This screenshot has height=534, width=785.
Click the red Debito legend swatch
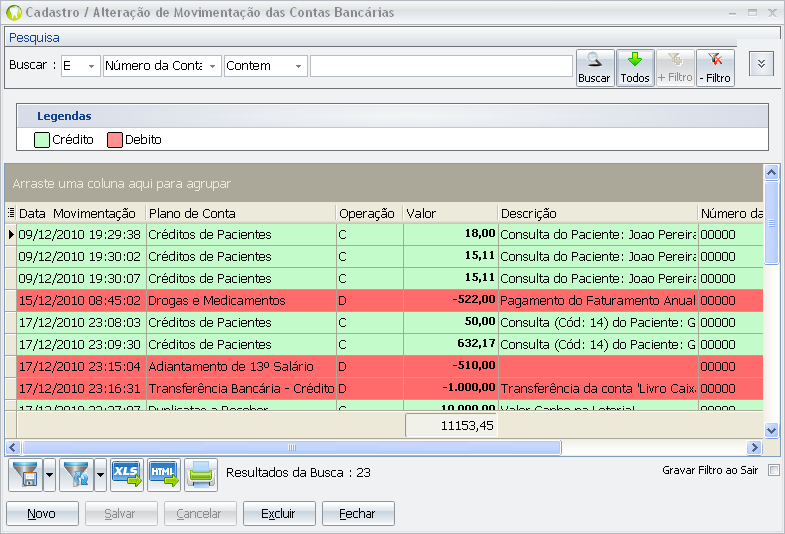coord(115,140)
